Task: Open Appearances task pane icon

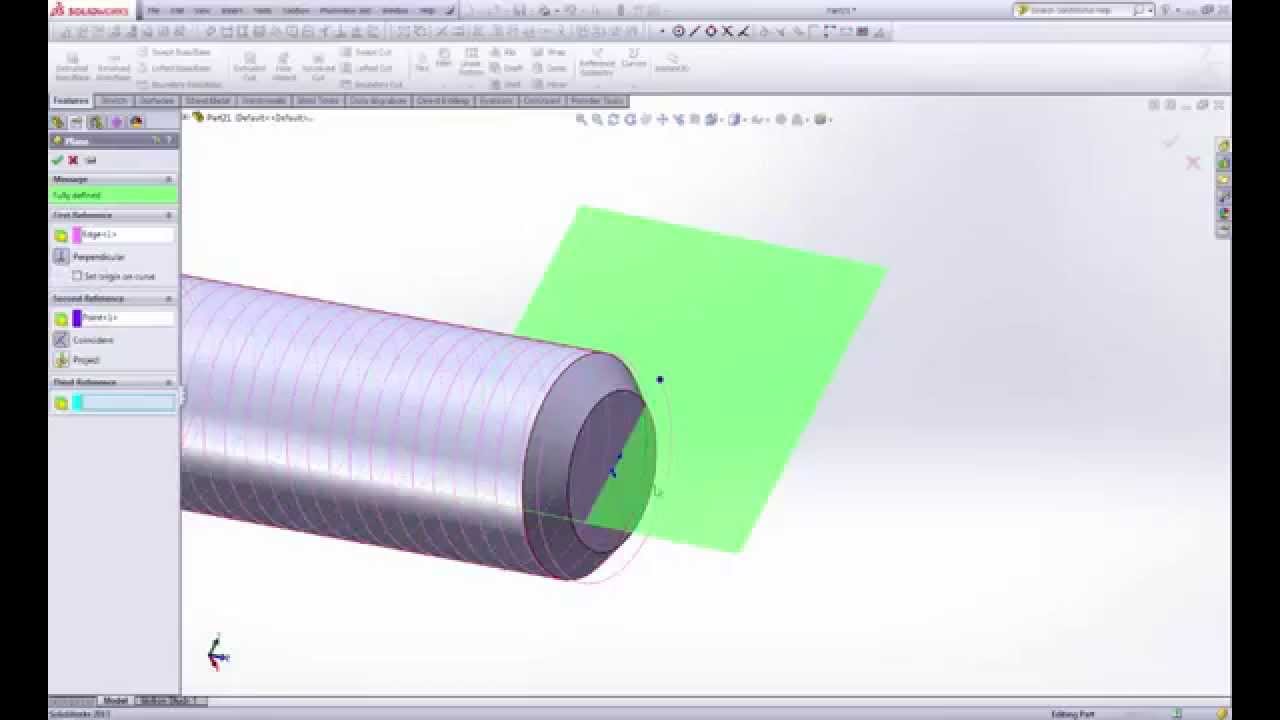Action: (1223, 214)
